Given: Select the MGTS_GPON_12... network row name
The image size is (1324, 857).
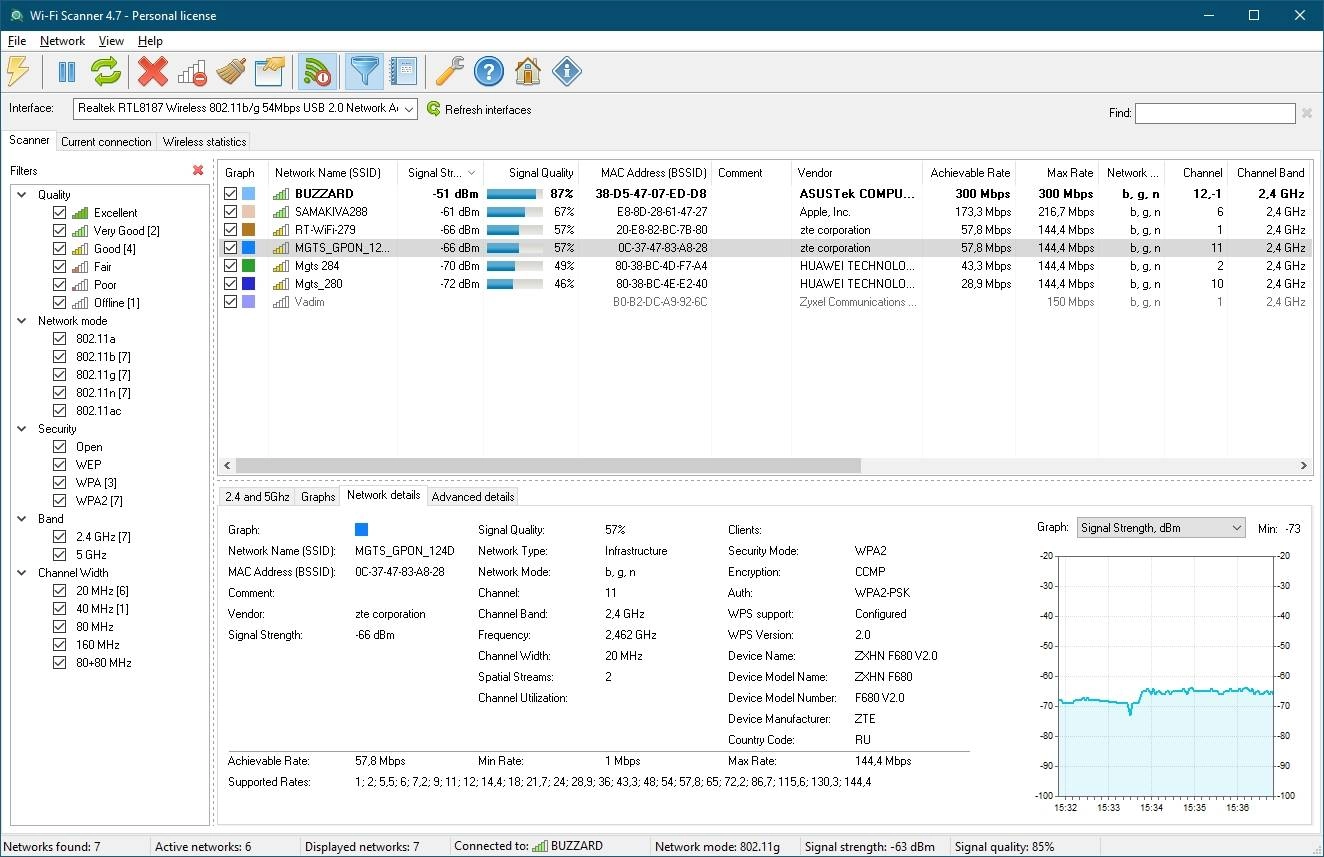Looking at the screenshot, I should [x=342, y=248].
